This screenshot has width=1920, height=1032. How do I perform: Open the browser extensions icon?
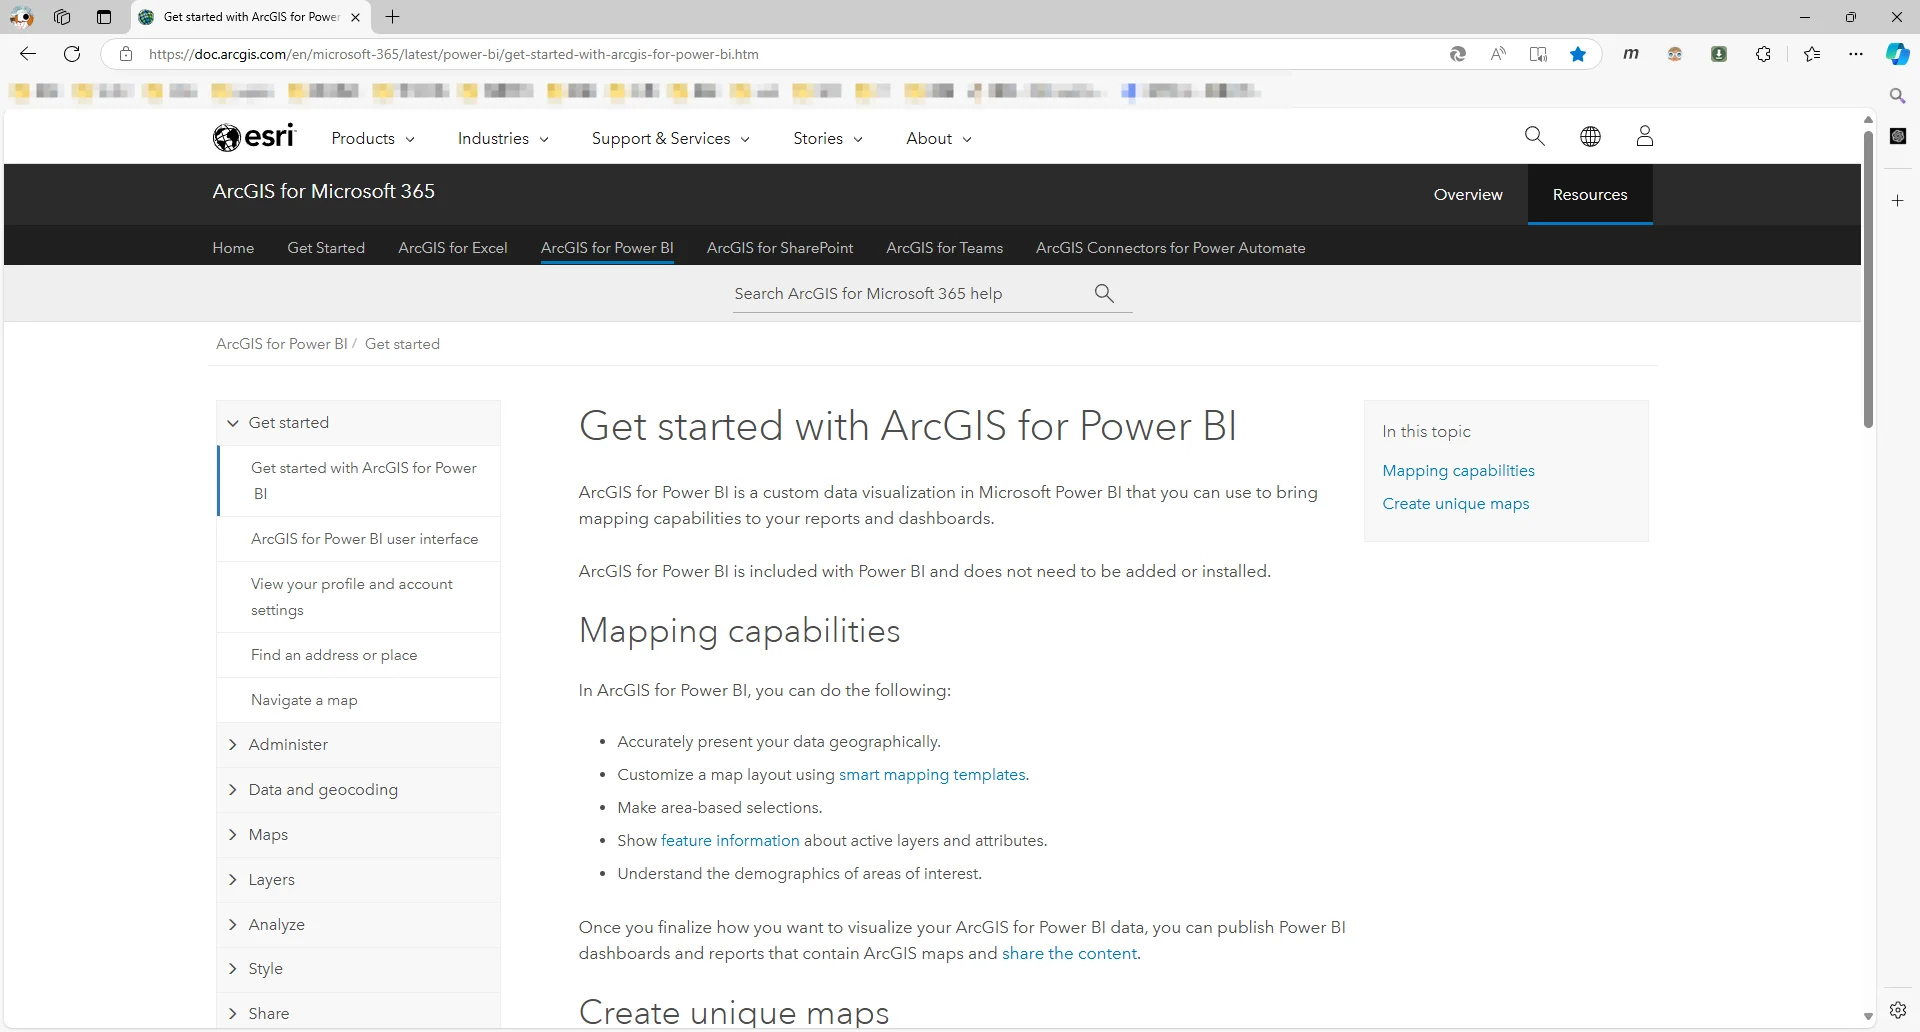1764,54
